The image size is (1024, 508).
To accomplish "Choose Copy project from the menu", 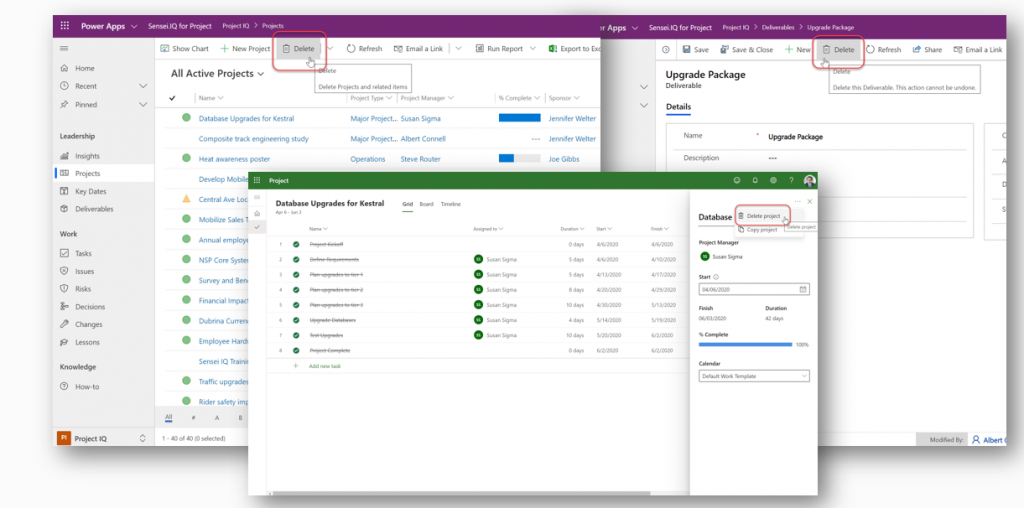I will click(x=758, y=230).
